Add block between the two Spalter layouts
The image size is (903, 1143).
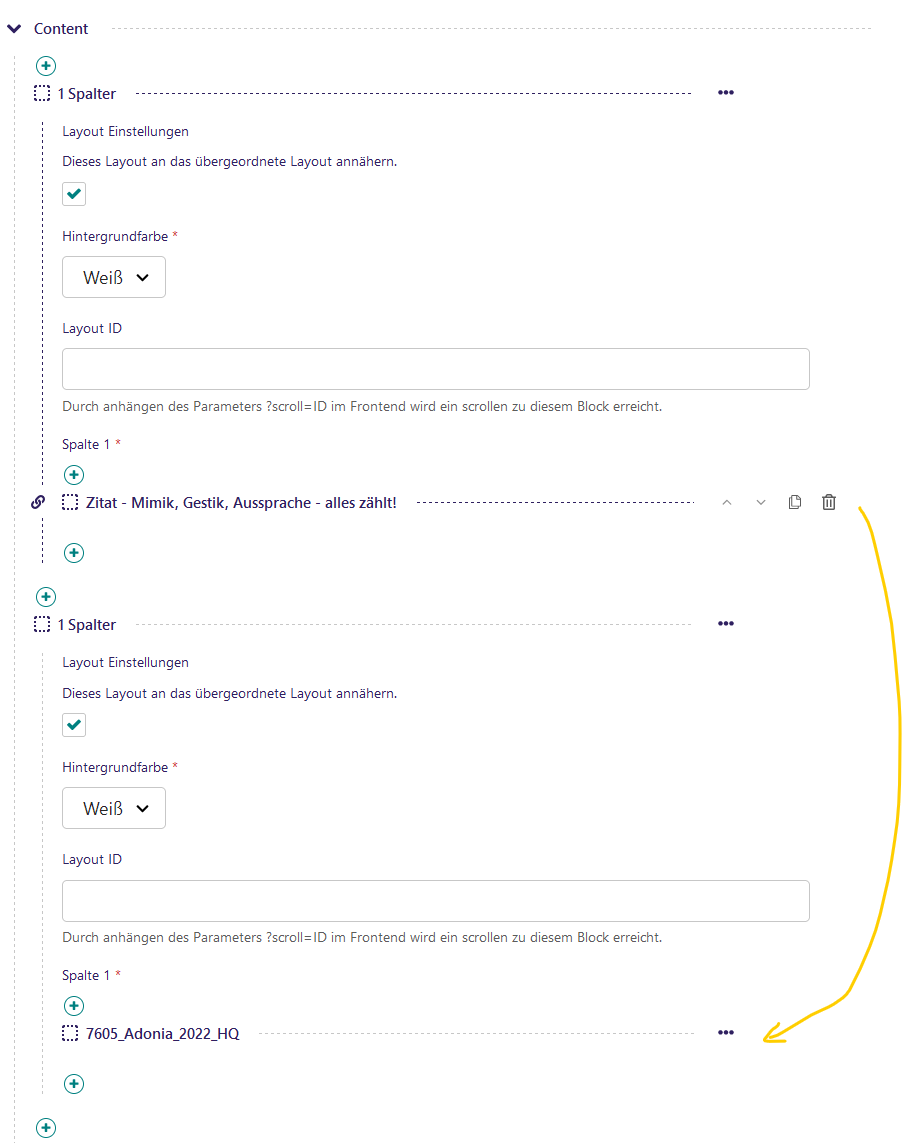click(x=46, y=597)
